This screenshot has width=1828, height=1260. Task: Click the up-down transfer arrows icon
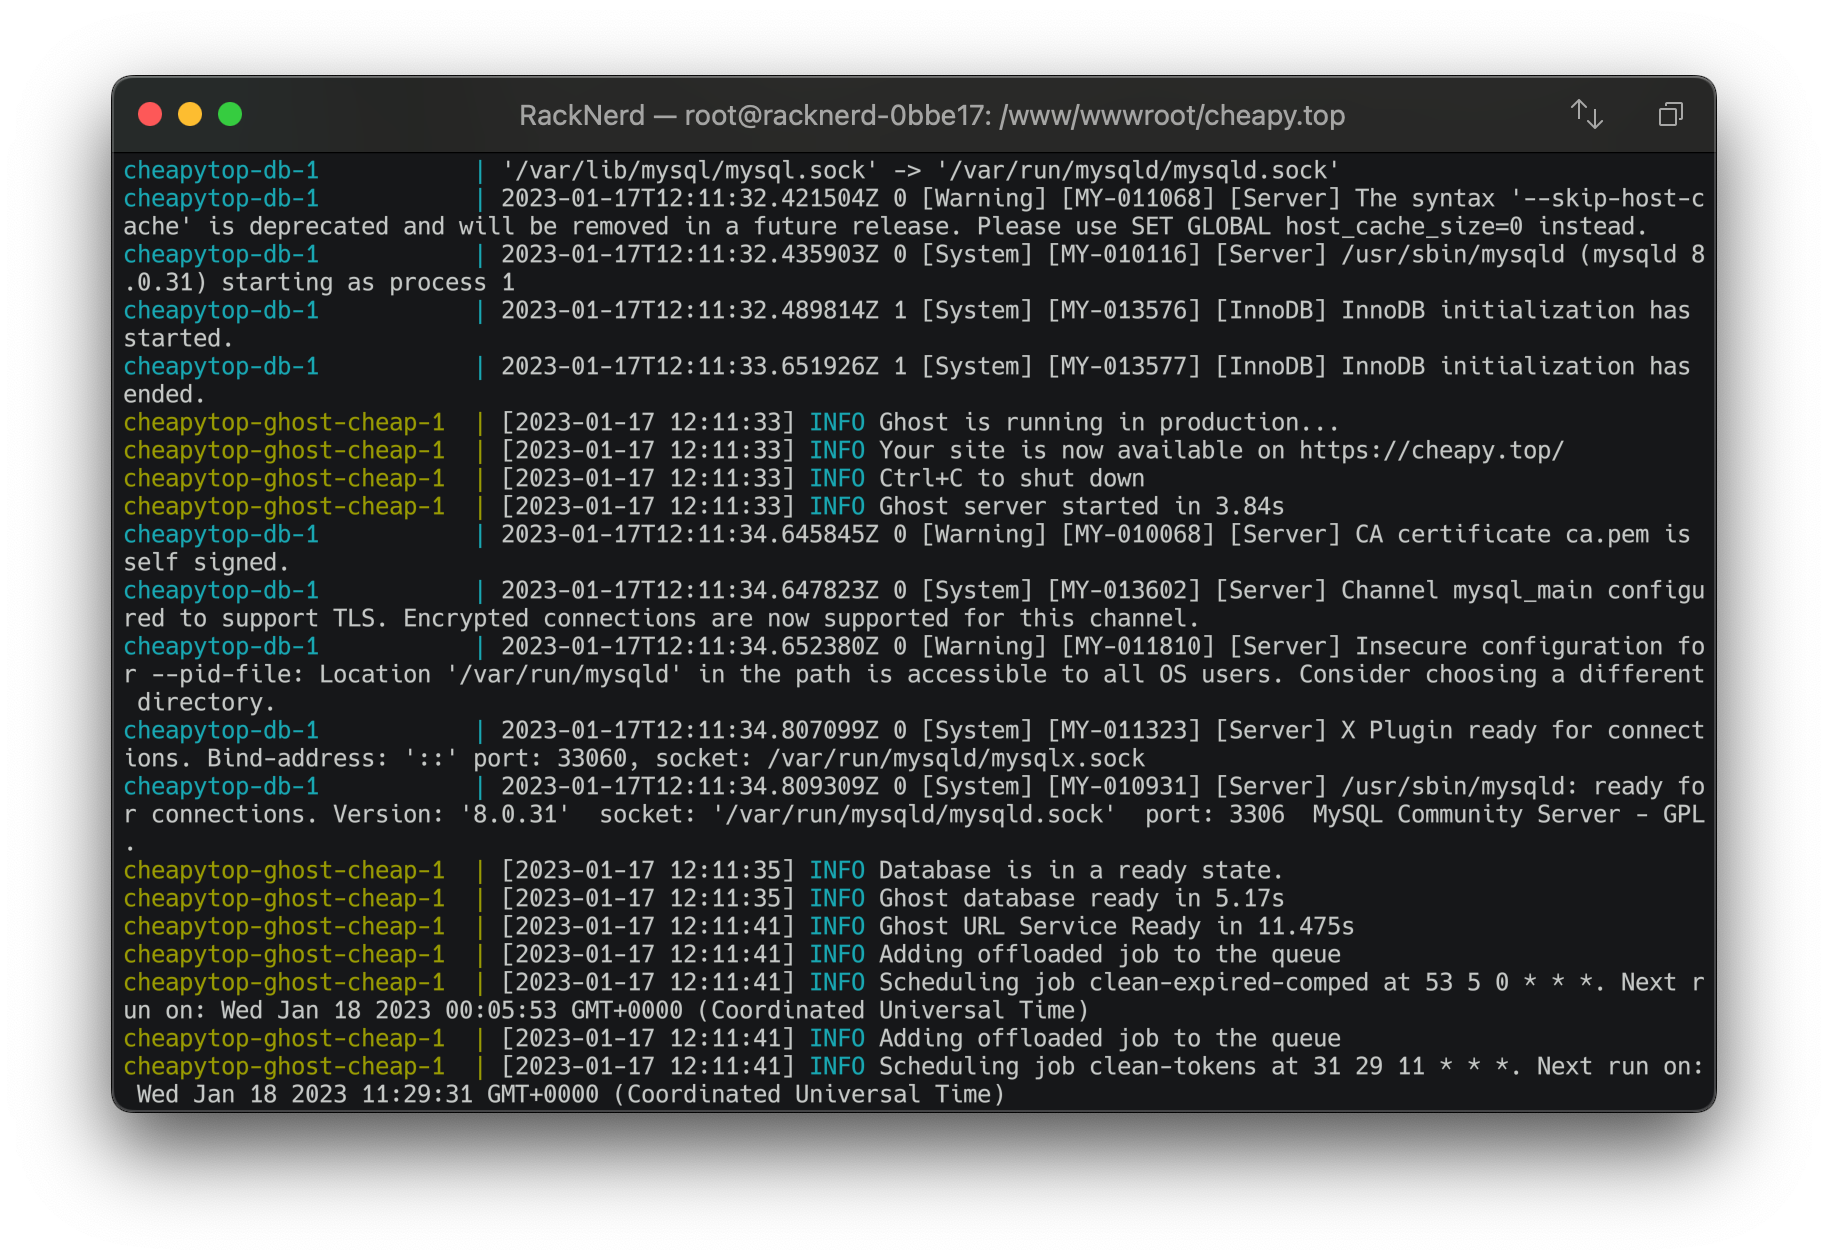pyautogui.click(x=1586, y=114)
